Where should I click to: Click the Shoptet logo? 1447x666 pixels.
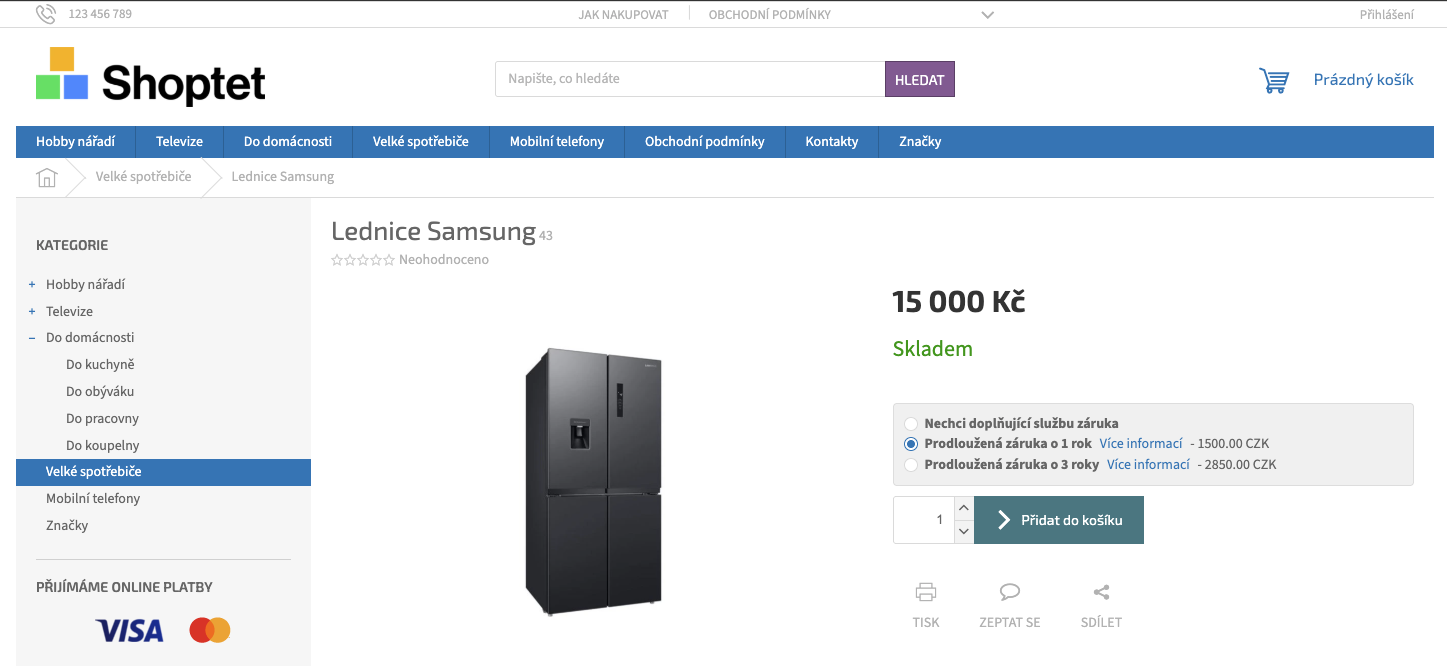pos(151,77)
